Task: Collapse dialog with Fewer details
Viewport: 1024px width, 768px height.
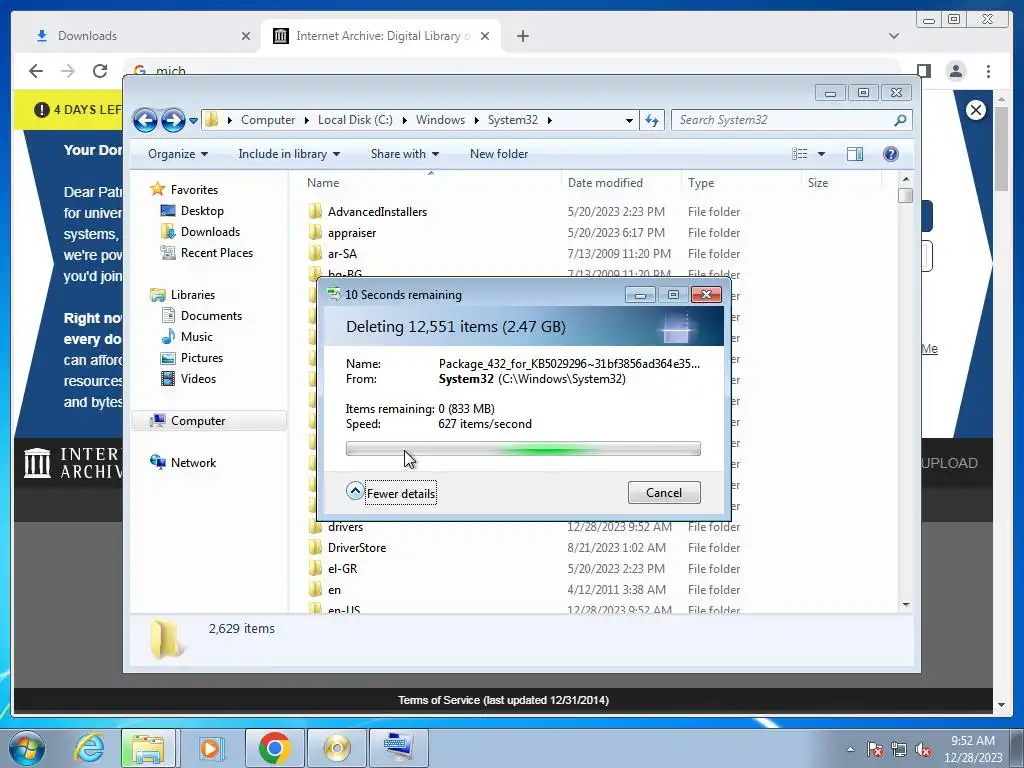Action: pos(391,493)
